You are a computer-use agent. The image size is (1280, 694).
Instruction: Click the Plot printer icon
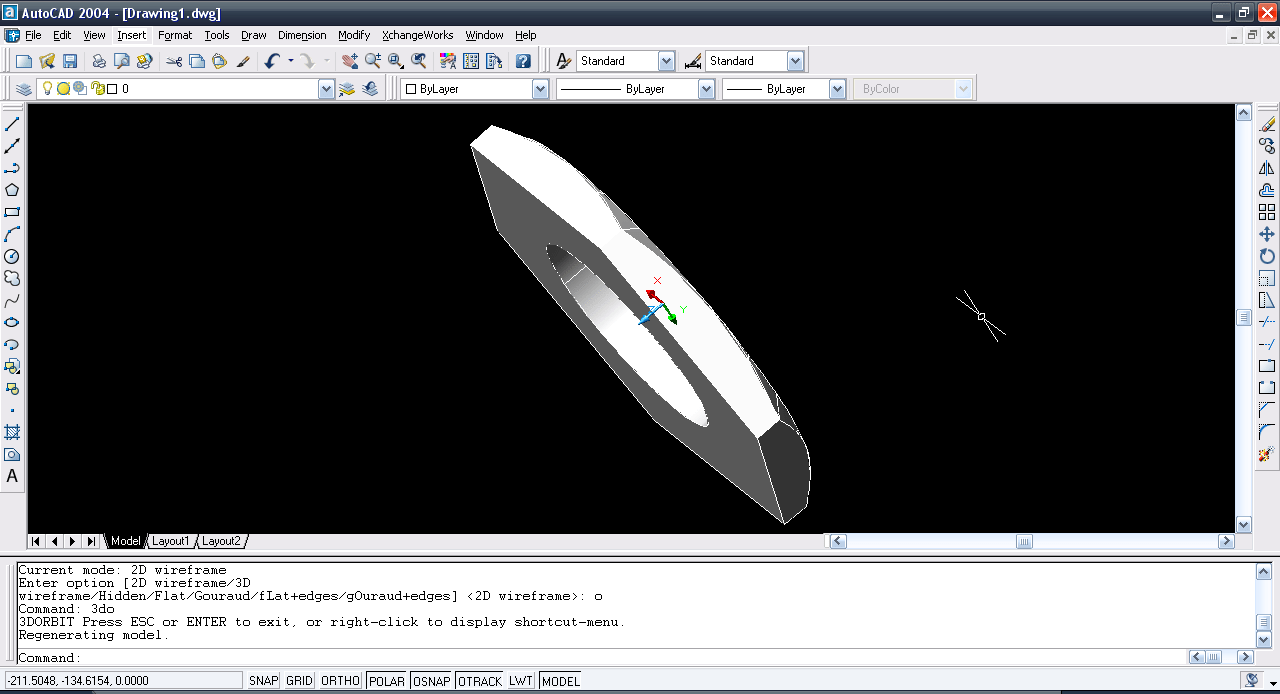[x=99, y=61]
